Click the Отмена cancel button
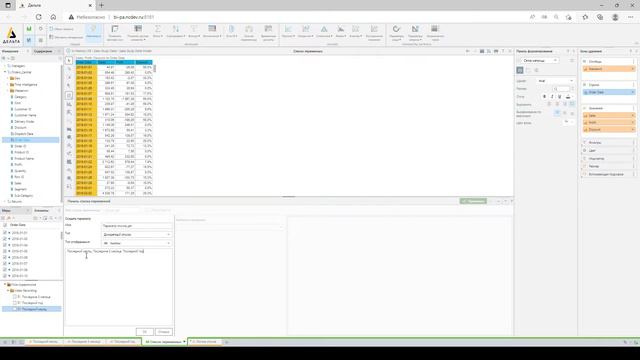The width and height of the screenshot is (640, 360). point(164,332)
